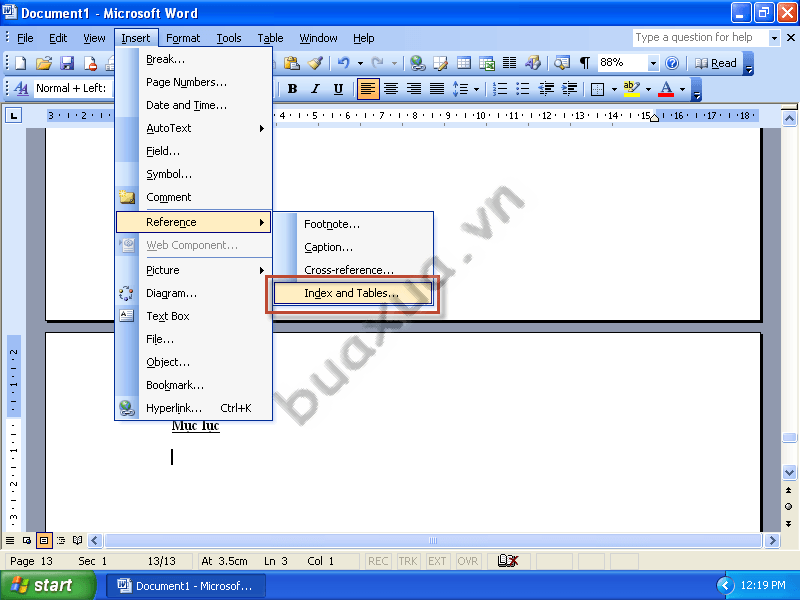Click the Microsoft Word Help question icon
The width and height of the screenshot is (800, 600).
click(672, 63)
